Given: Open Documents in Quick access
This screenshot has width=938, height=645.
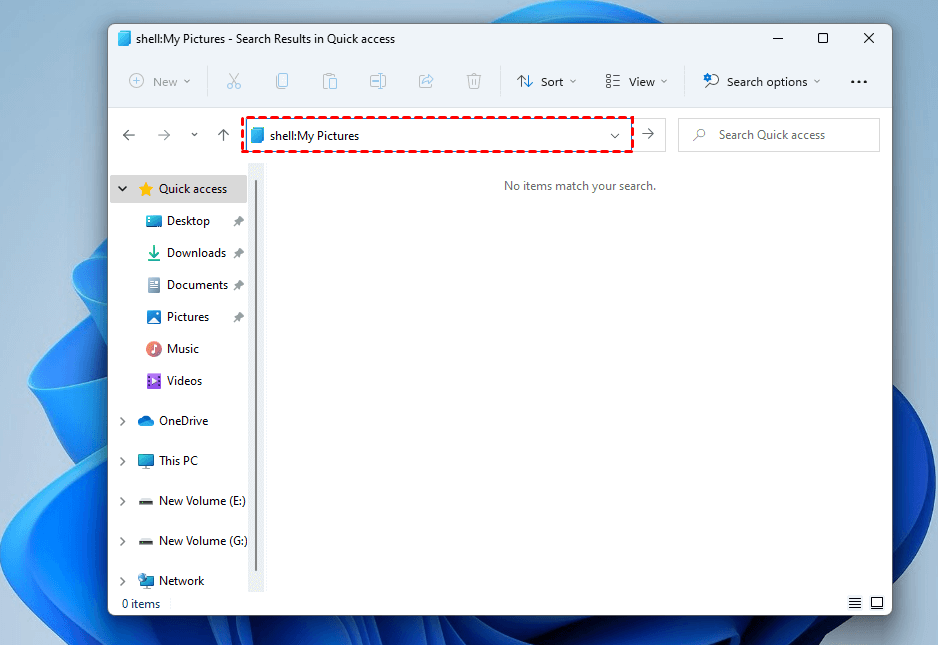Looking at the screenshot, I should pos(197,285).
